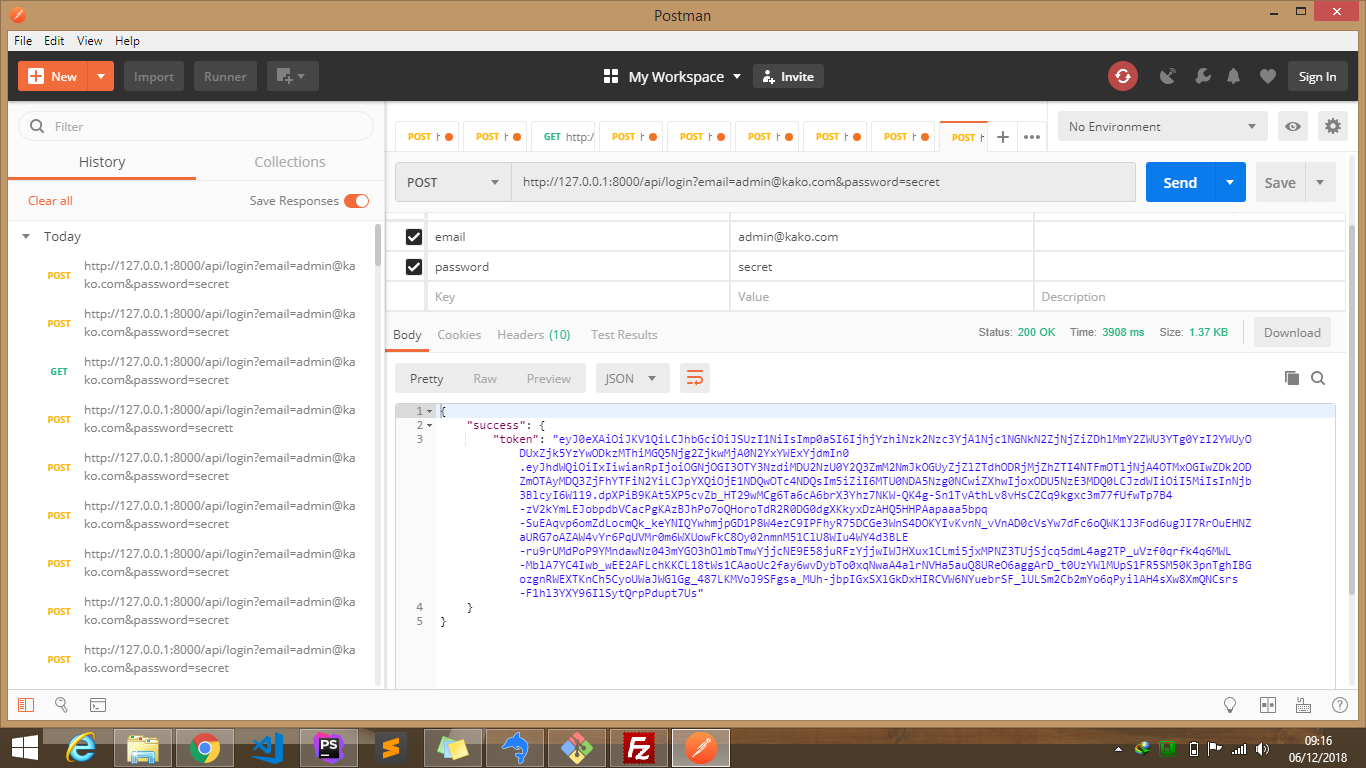This screenshot has height=768, width=1366.
Task: Collapse the Today history group
Action: tap(26, 237)
